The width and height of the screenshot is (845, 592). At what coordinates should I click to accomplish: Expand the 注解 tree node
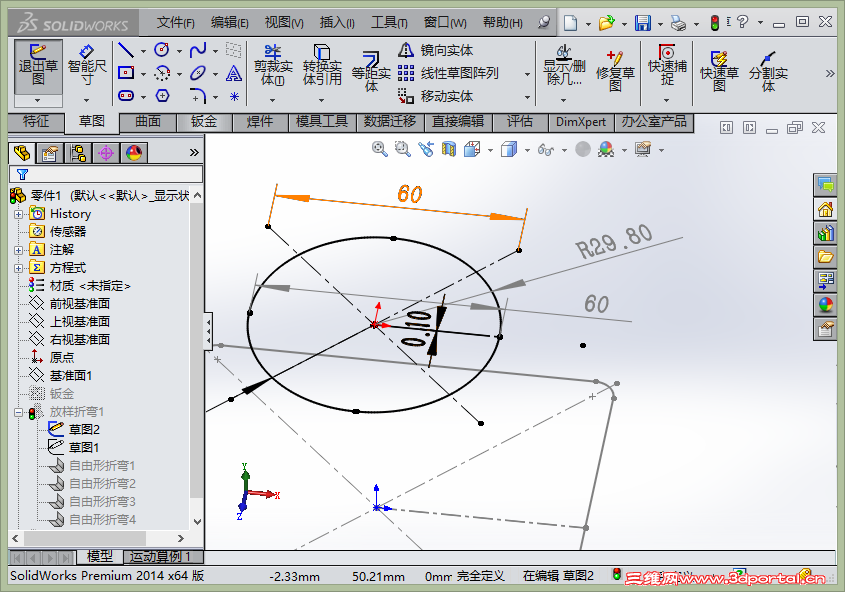coord(18,250)
